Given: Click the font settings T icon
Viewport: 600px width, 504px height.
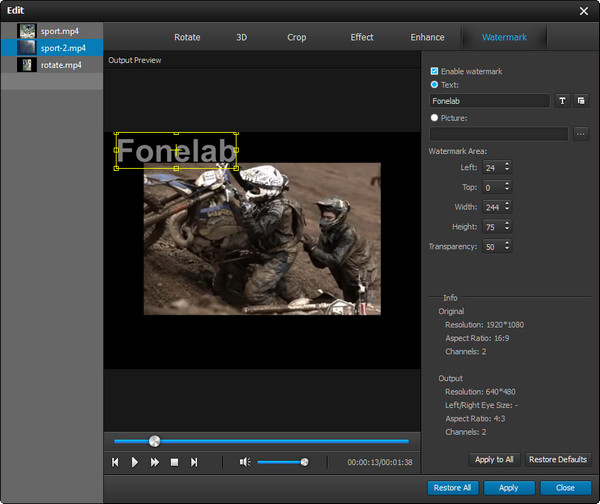Looking at the screenshot, I should pos(562,101).
